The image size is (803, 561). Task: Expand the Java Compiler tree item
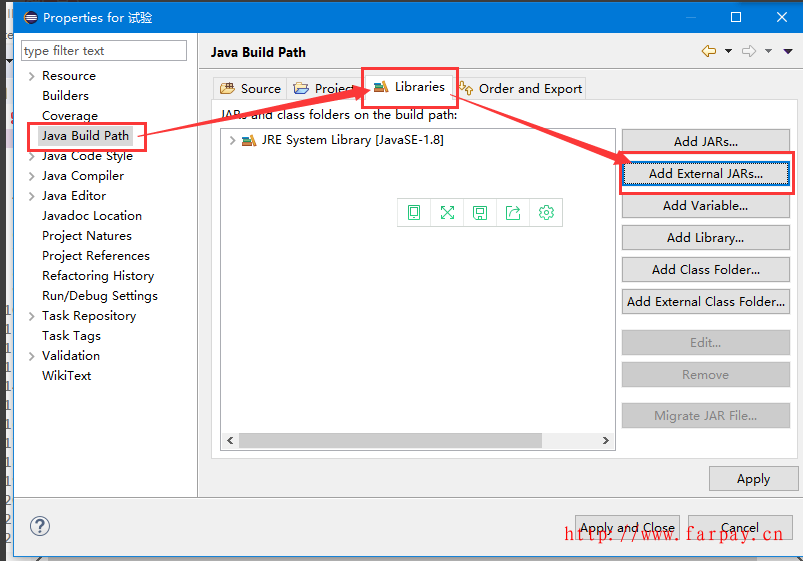pyautogui.click(x=32, y=176)
